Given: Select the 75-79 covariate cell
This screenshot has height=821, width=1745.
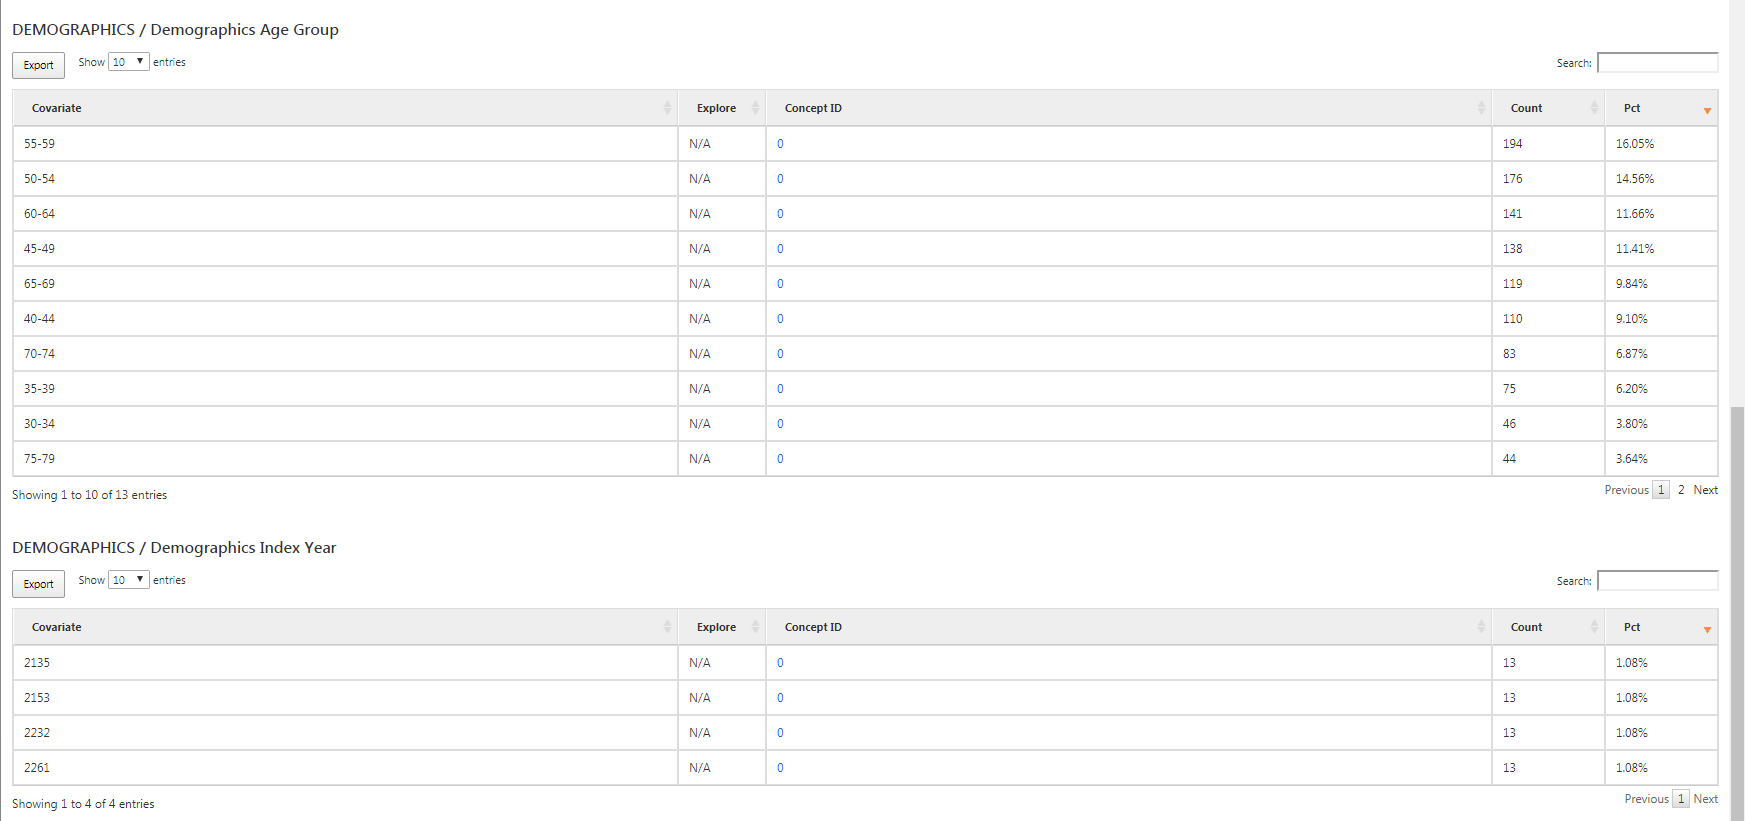Looking at the screenshot, I should (345, 459).
